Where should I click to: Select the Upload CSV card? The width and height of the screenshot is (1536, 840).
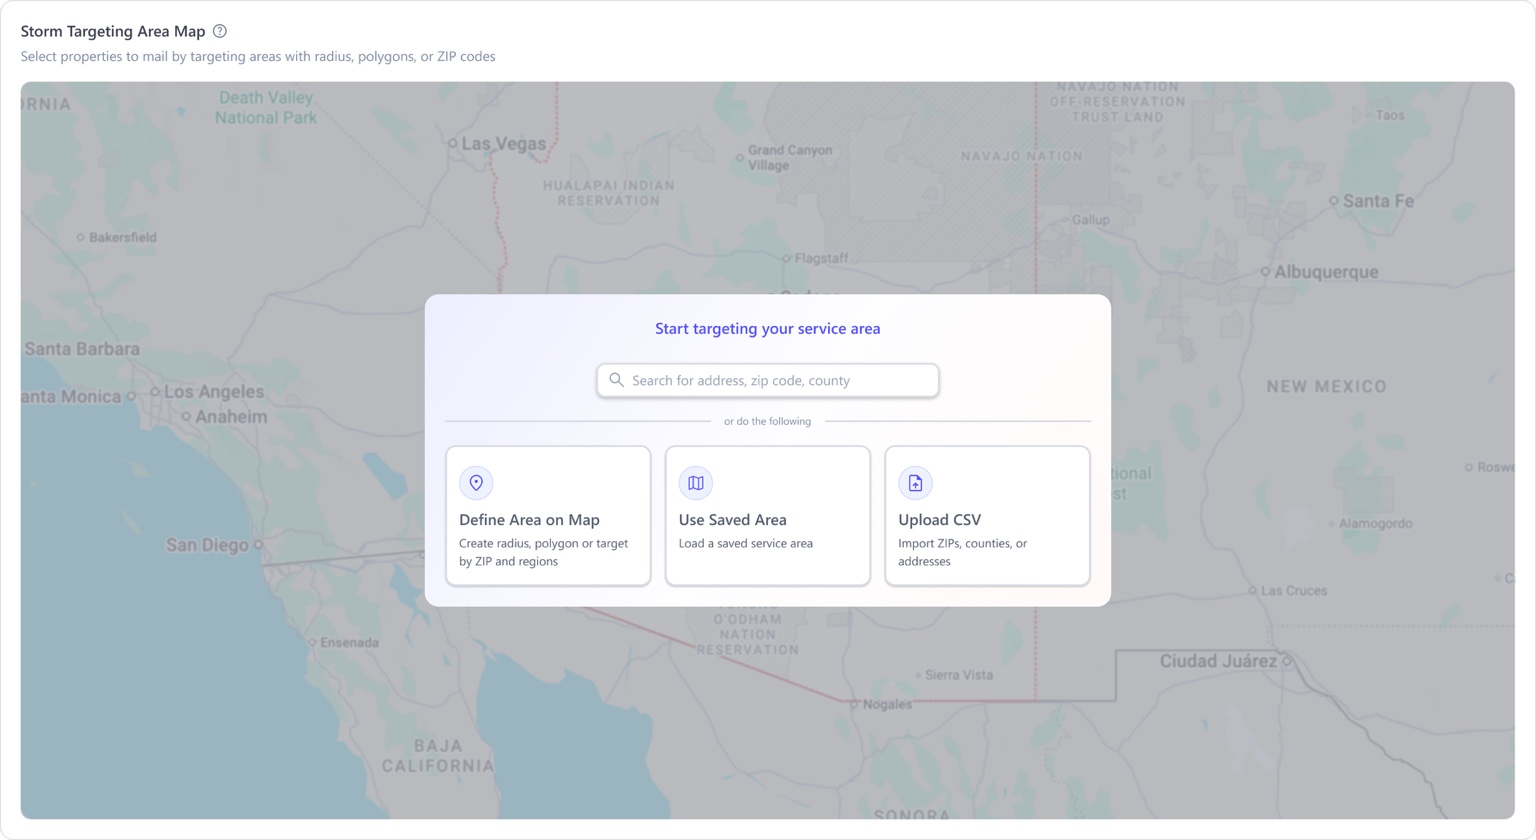[987, 516]
